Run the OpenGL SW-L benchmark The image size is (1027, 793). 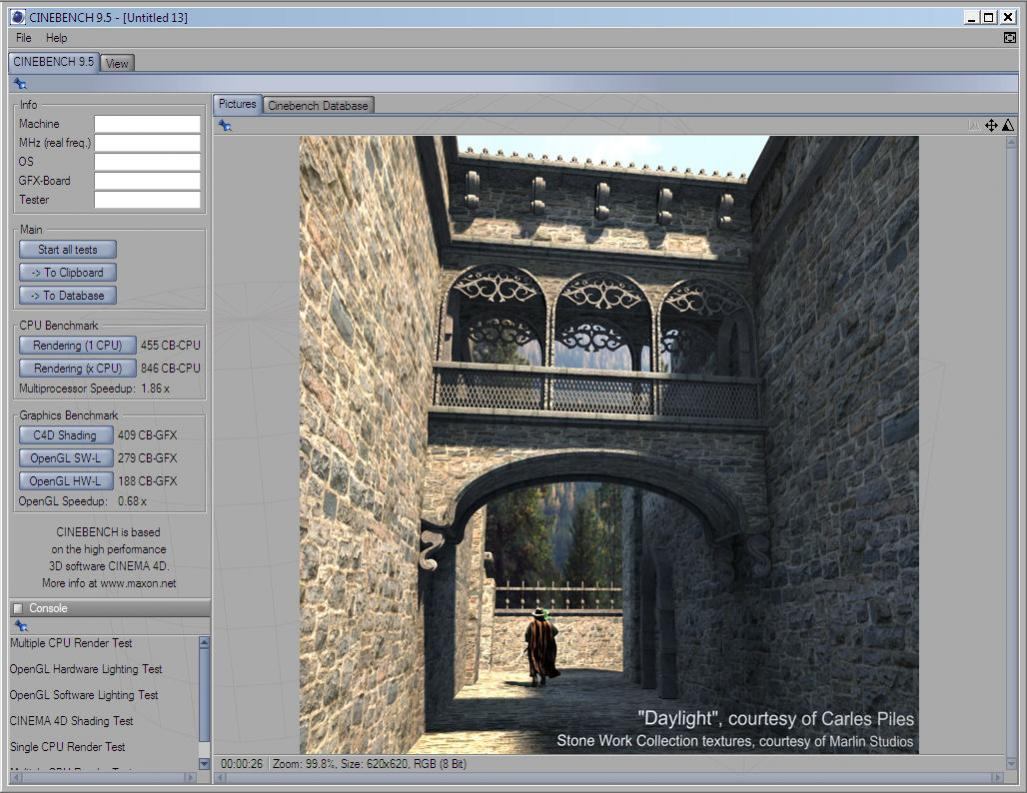[x=66, y=458]
